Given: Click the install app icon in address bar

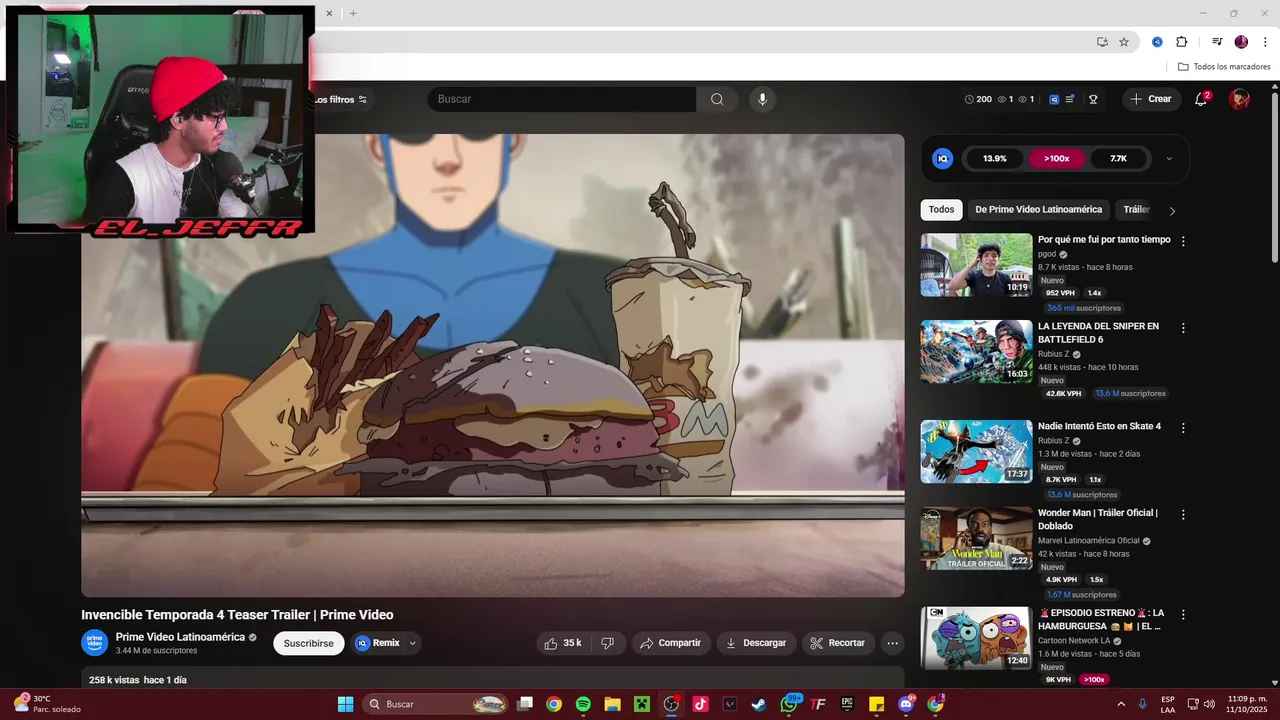Looking at the screenshot, I should (1102, 42).
